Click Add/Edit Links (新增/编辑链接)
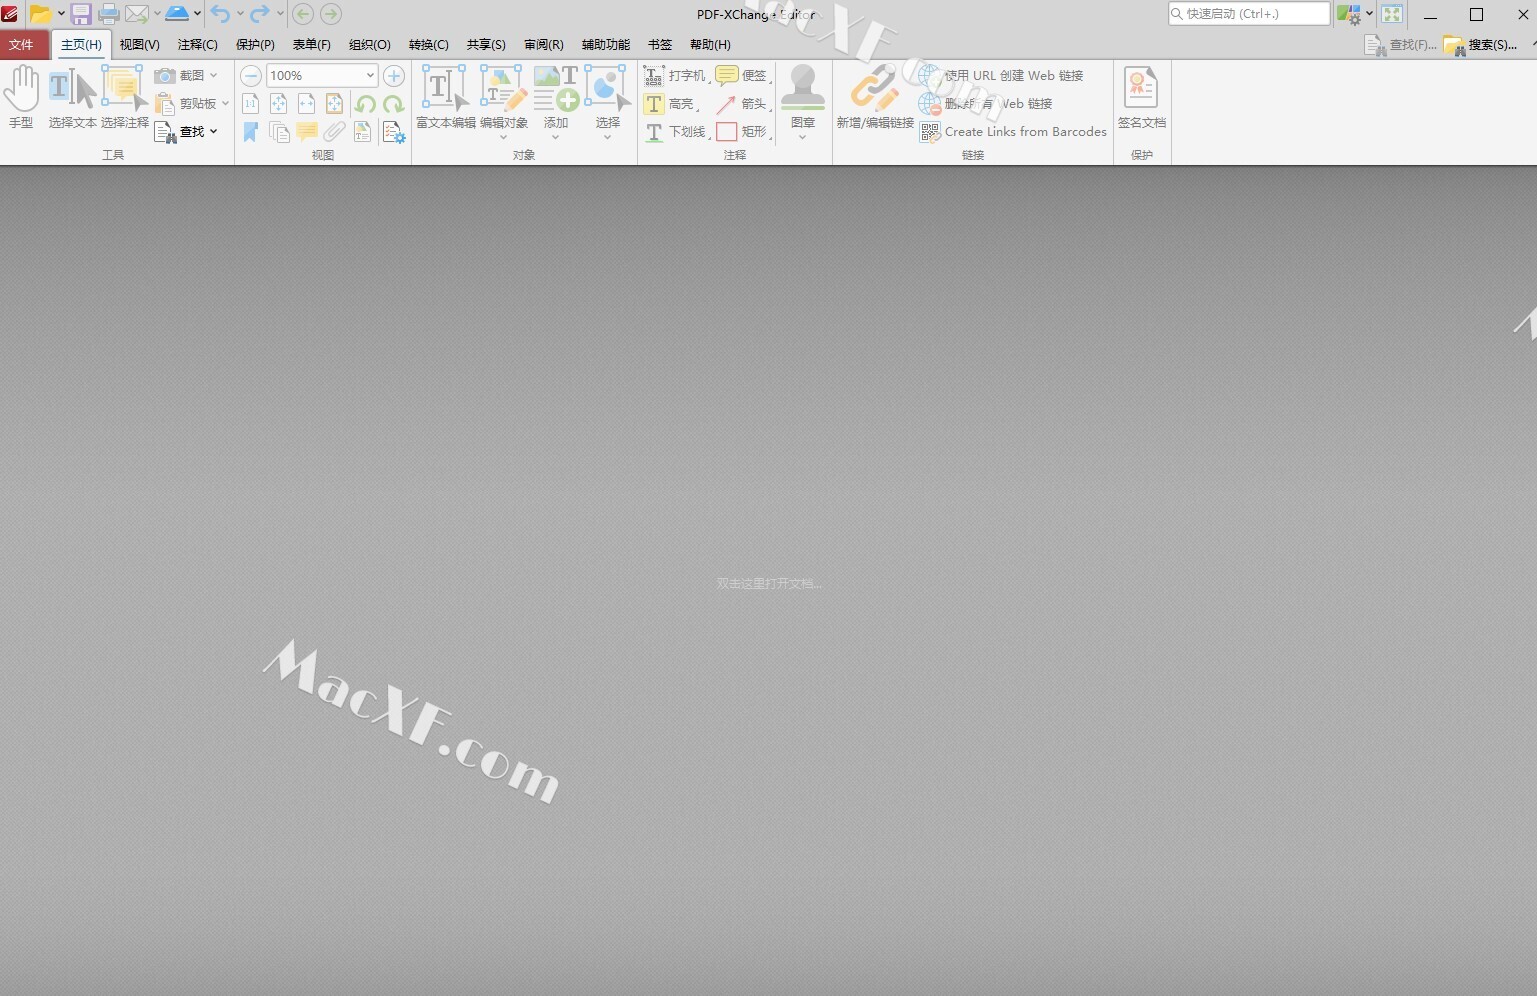Viewport: 1537px width, 996px height. pos(875,97)
